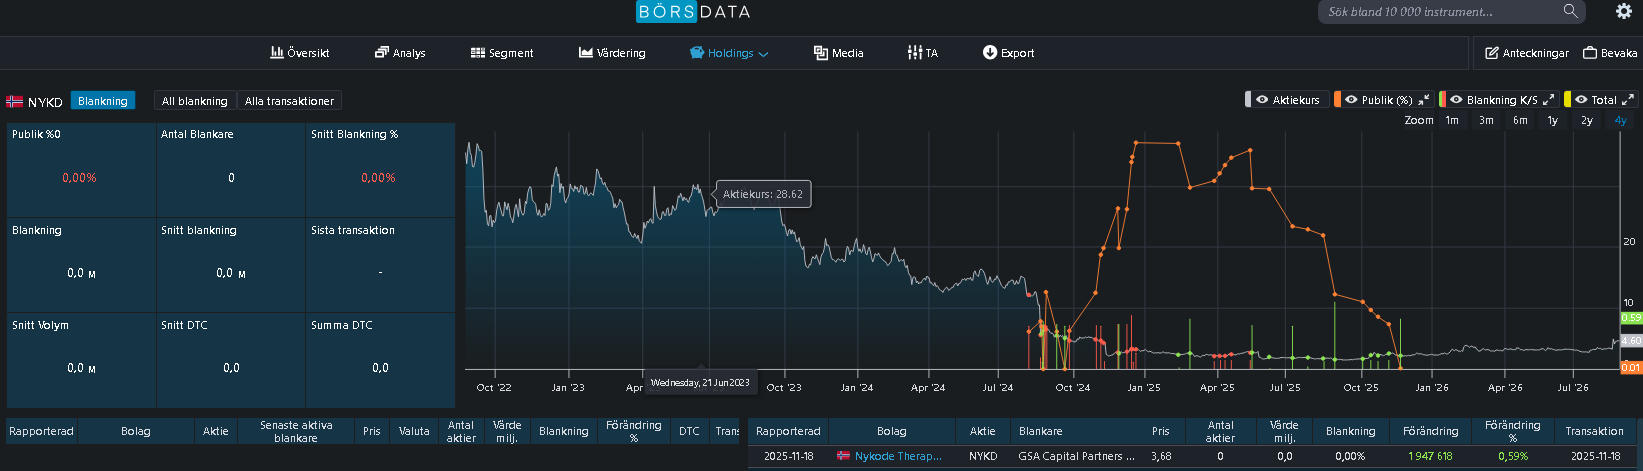Collapse the Publik (%) chart axis
1643x471 pixels.
(1423, 100)
